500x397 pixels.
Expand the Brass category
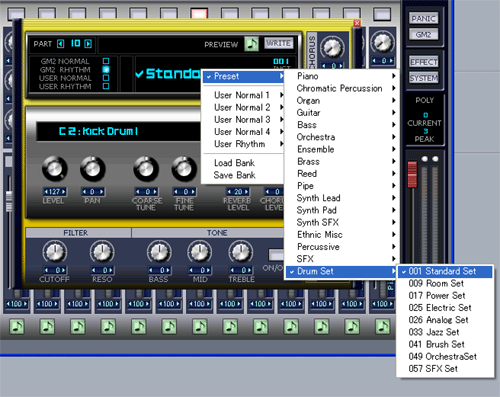point(342,161)
